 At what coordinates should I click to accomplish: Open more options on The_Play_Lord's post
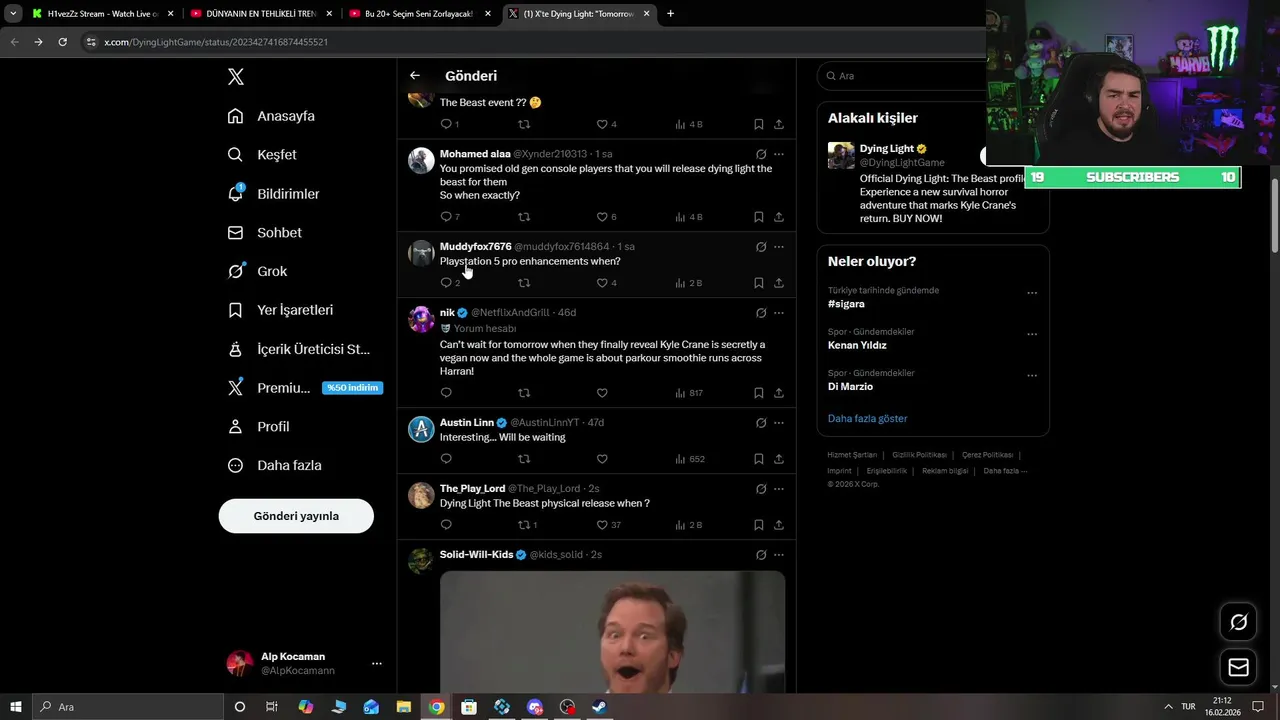(779, 489)
